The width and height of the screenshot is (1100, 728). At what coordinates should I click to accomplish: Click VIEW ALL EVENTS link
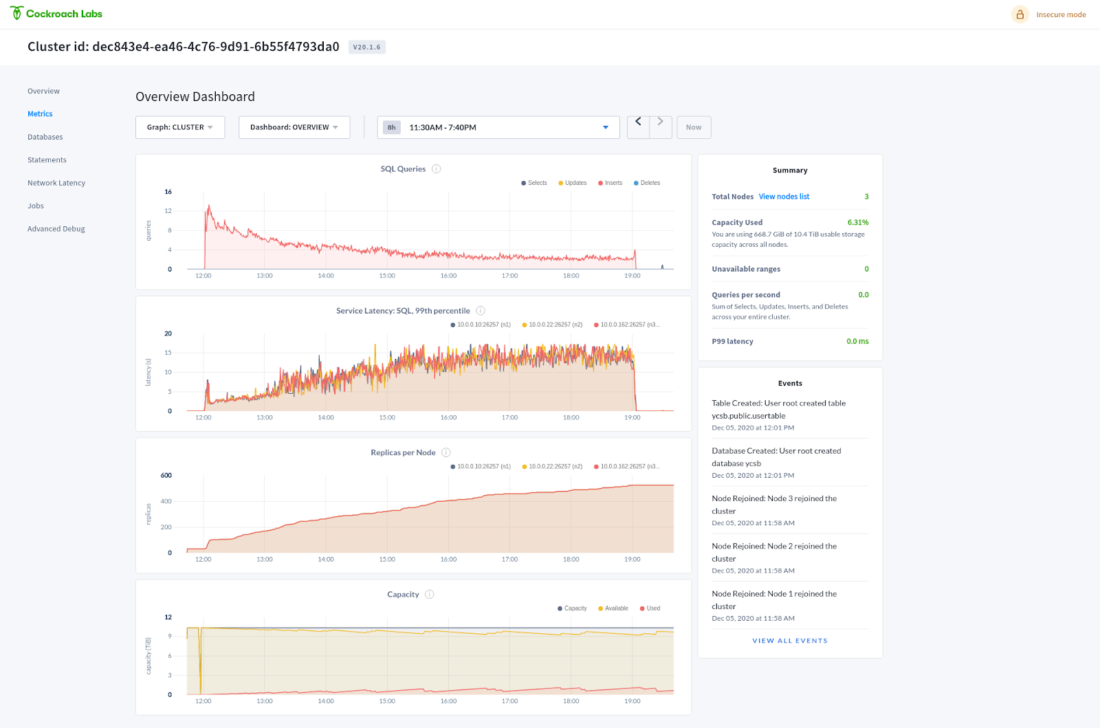tap(790, 640)
